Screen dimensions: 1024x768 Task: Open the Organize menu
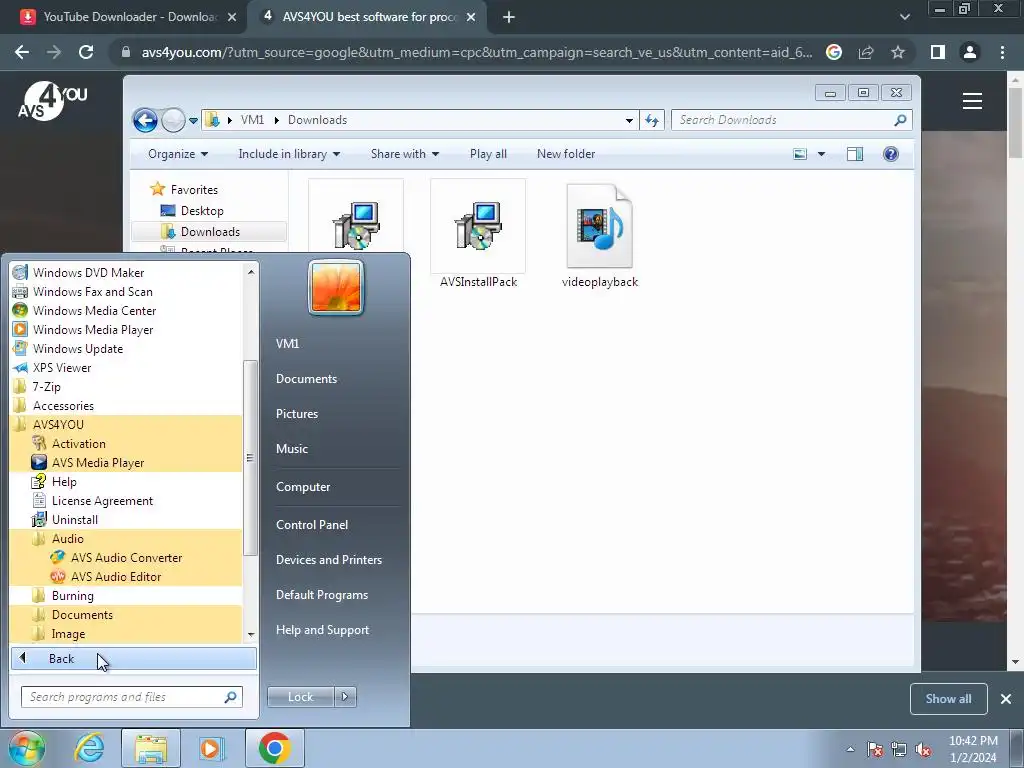[178, 154]
